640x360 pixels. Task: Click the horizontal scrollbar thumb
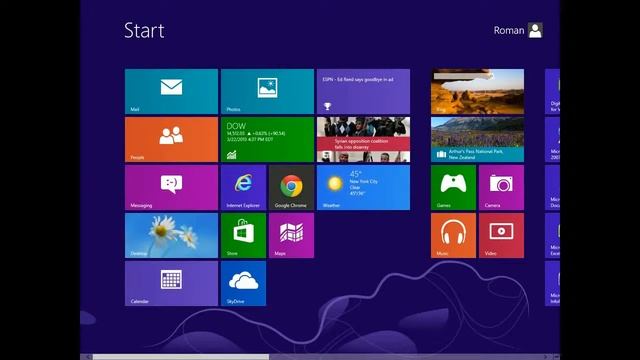[x=181, y=357]
